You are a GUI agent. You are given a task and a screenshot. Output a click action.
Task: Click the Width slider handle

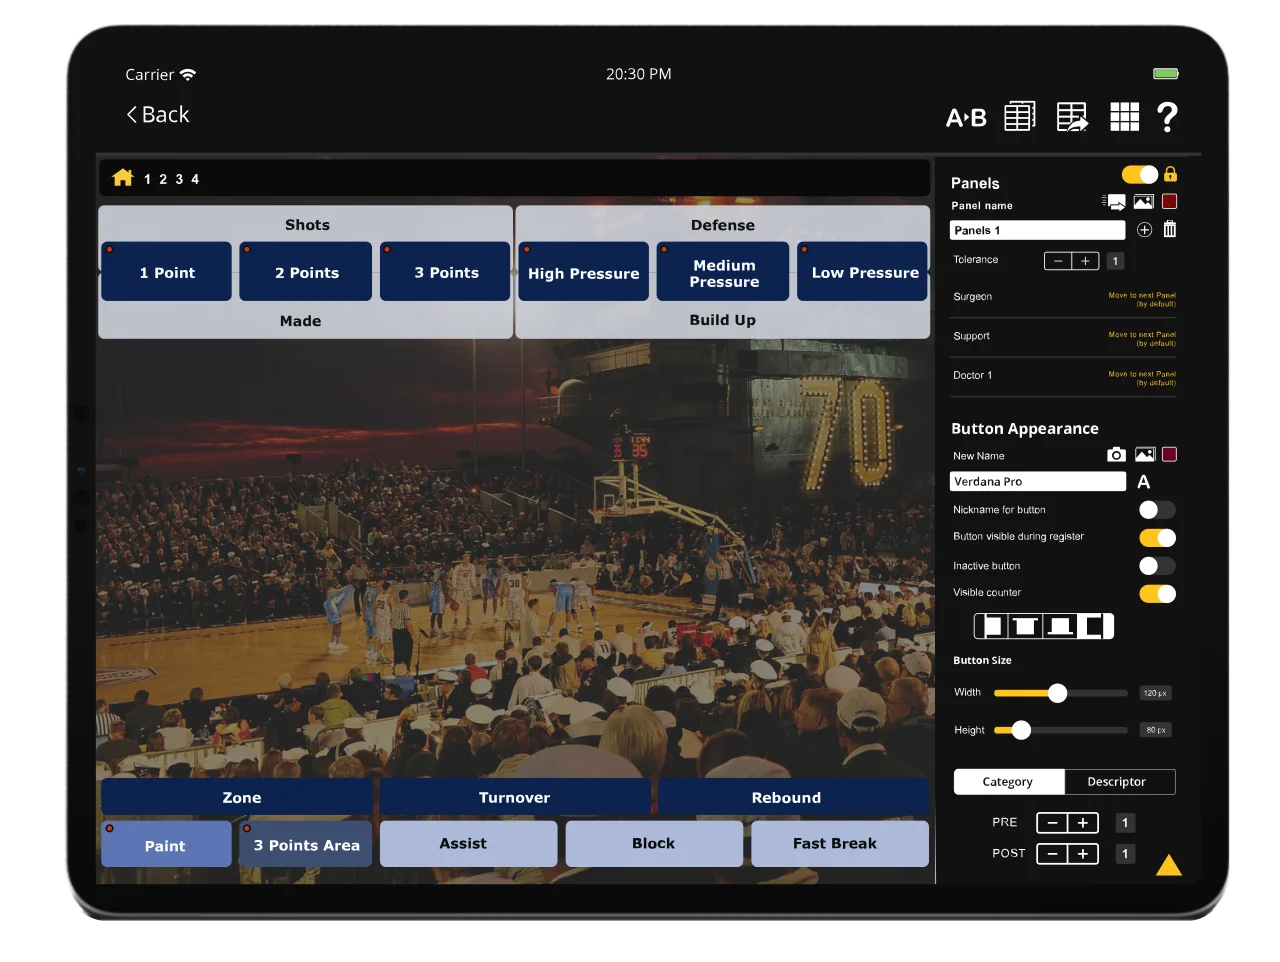coord(1057,693)
